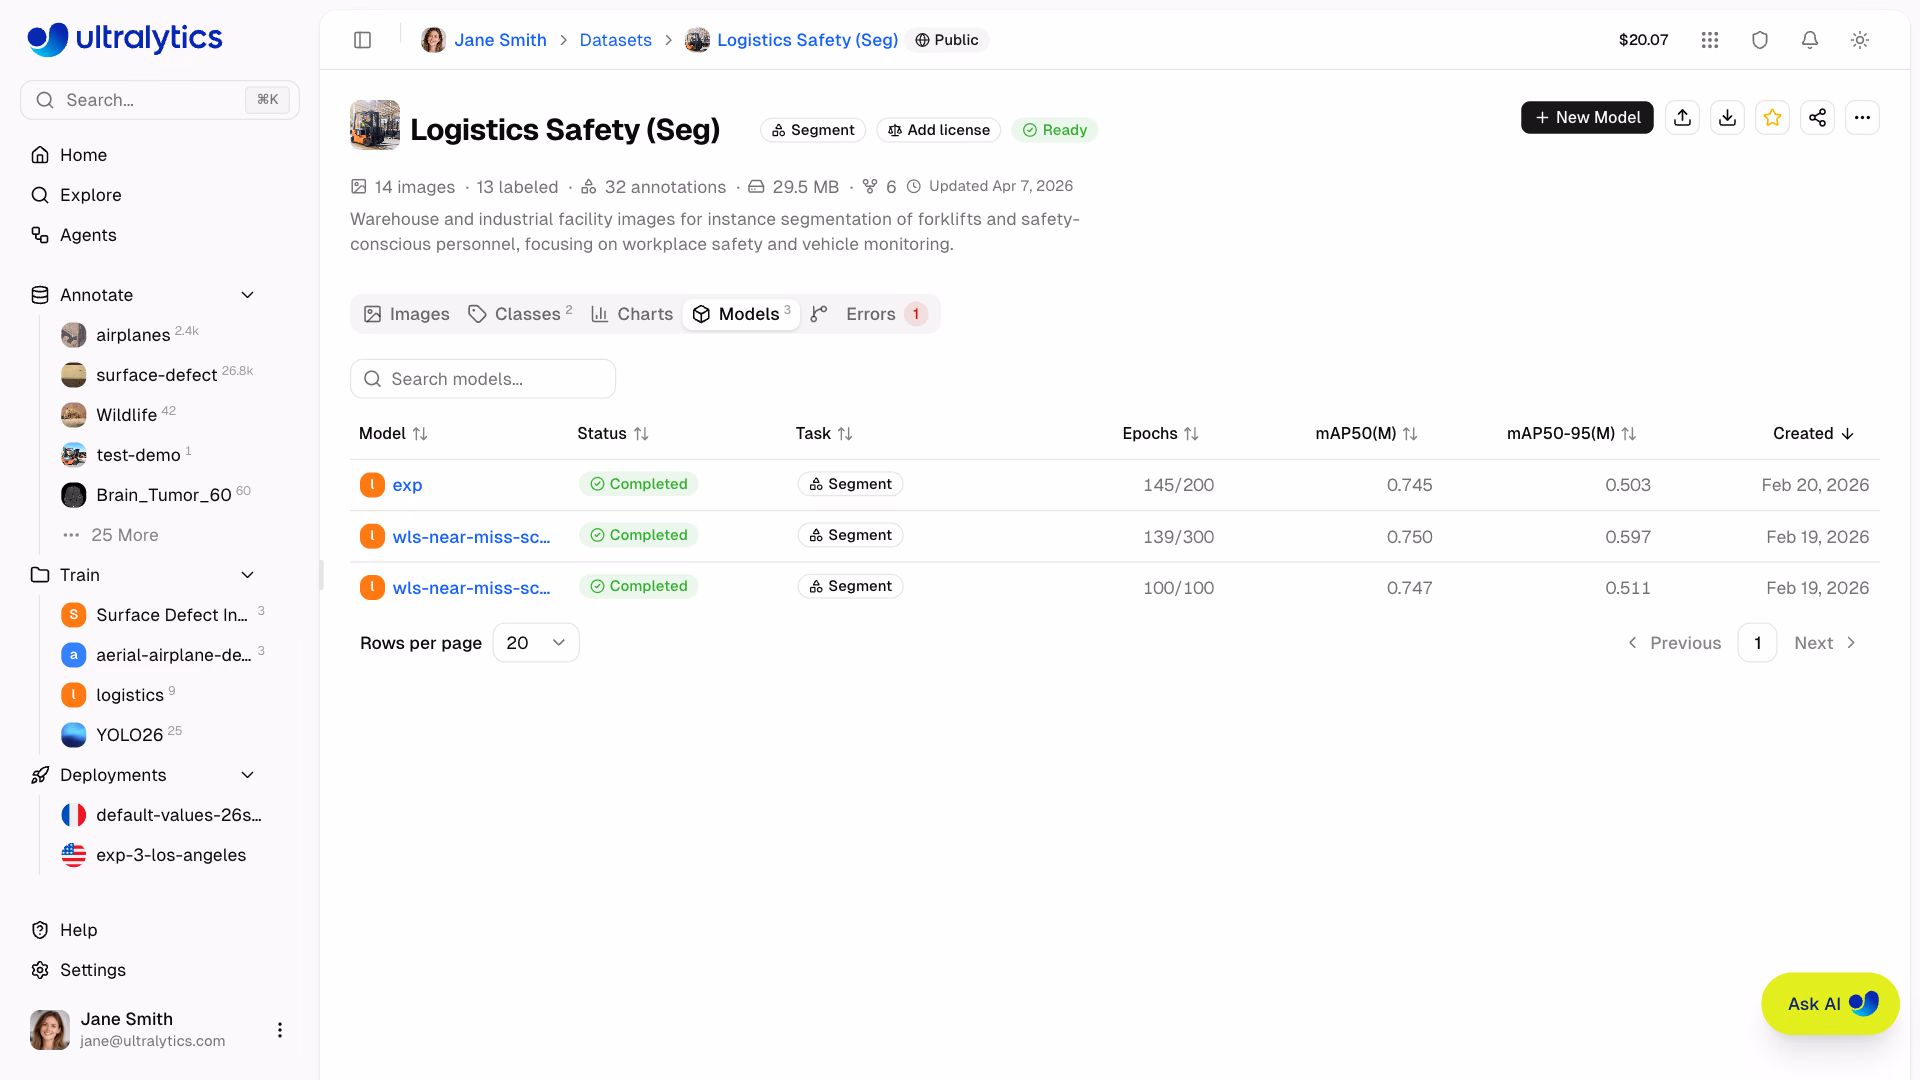1920x1080 pixels.
Task: Click the shield icon in the top bar
Action: coord(1760,40)
